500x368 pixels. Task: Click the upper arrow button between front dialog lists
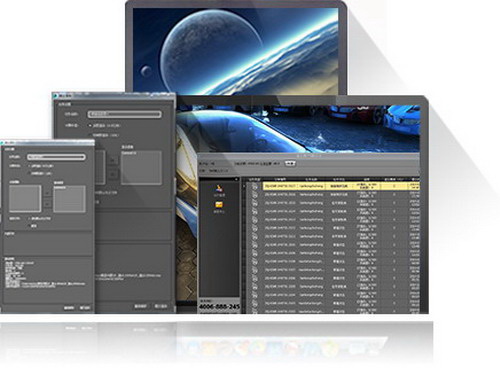pos(48,193)
